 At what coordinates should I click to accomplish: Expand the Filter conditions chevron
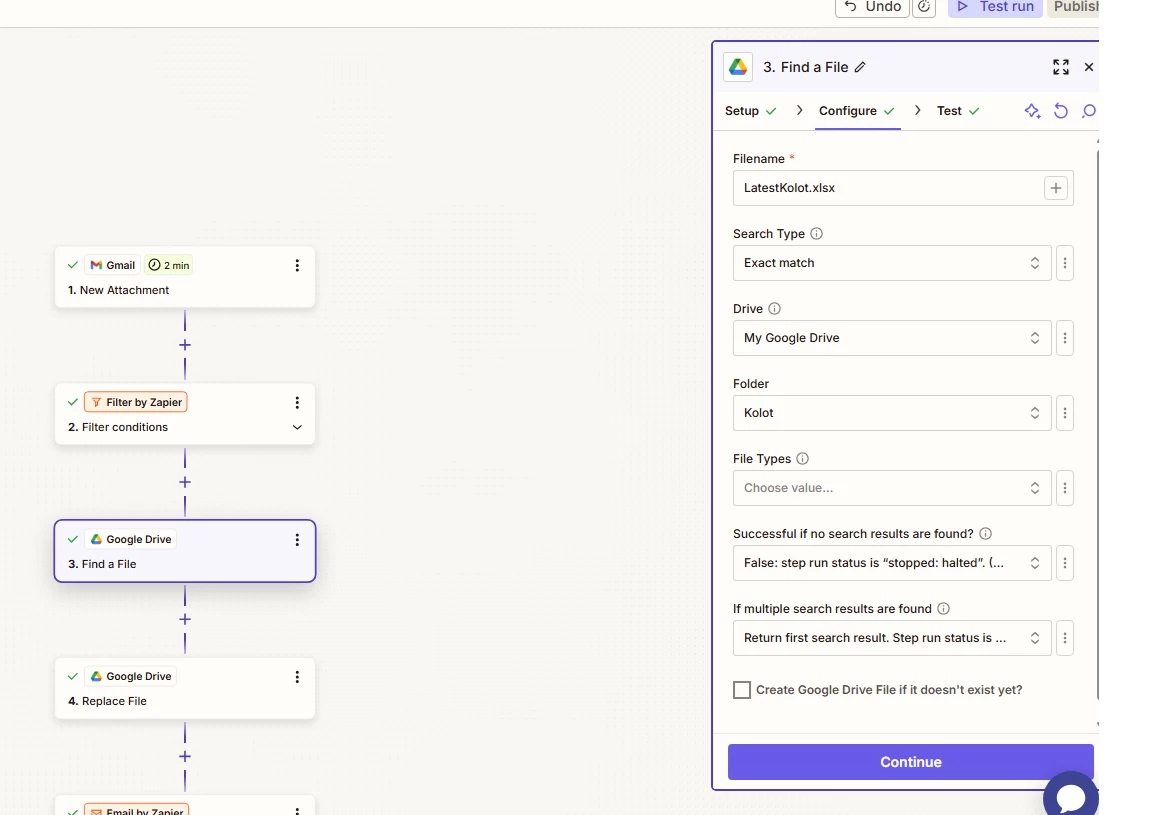(297, 427)
